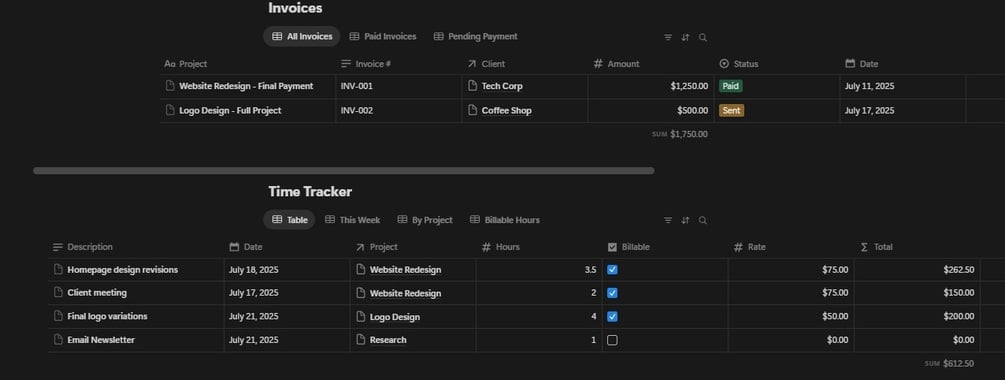The image size is (1005, 380).
Task: Click the INV-002 cell
Action: (x=399, y=110)
